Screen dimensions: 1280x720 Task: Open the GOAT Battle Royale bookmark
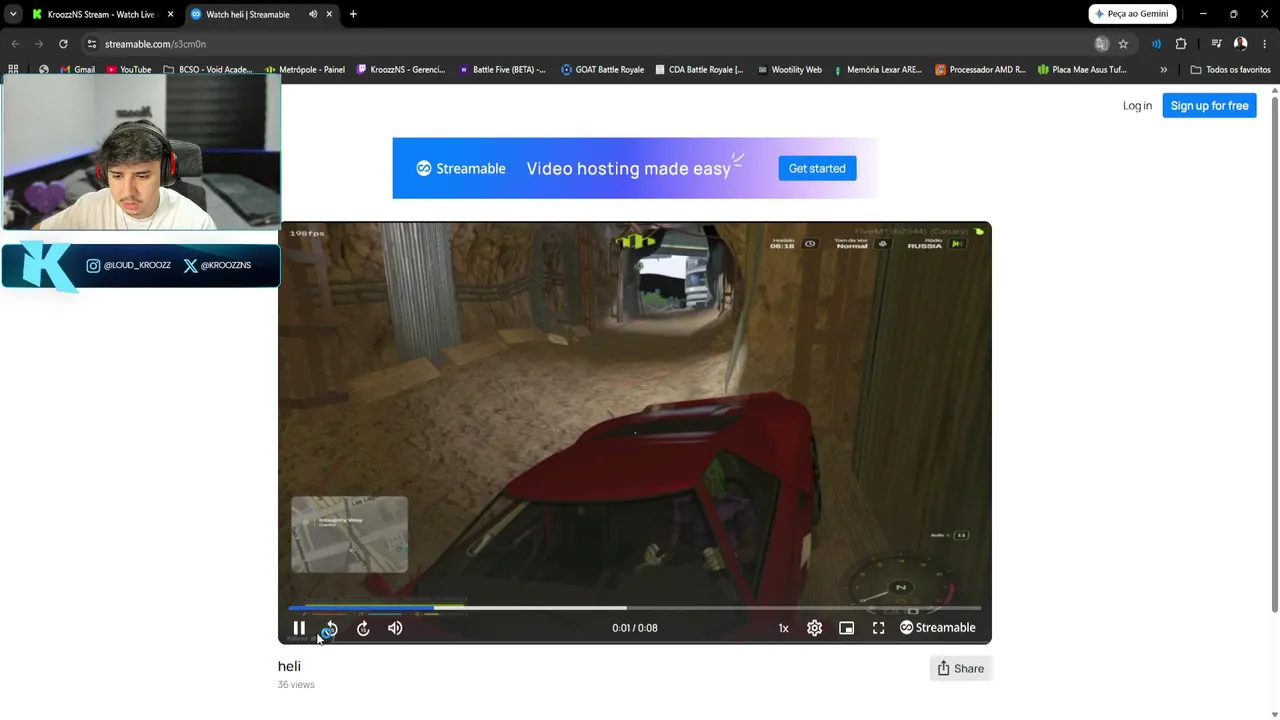point(602,70)
